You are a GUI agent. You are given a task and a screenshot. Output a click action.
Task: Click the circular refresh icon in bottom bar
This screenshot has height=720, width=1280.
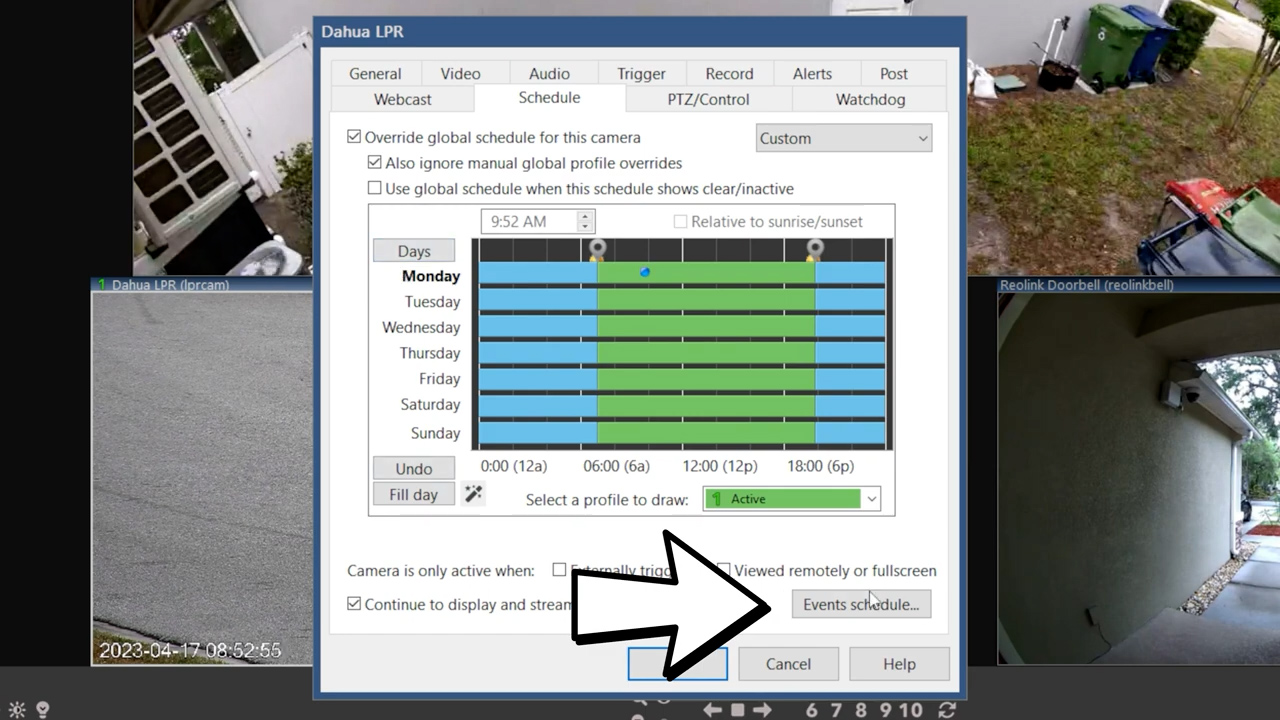pyautogui.click(x=947, y=710)
